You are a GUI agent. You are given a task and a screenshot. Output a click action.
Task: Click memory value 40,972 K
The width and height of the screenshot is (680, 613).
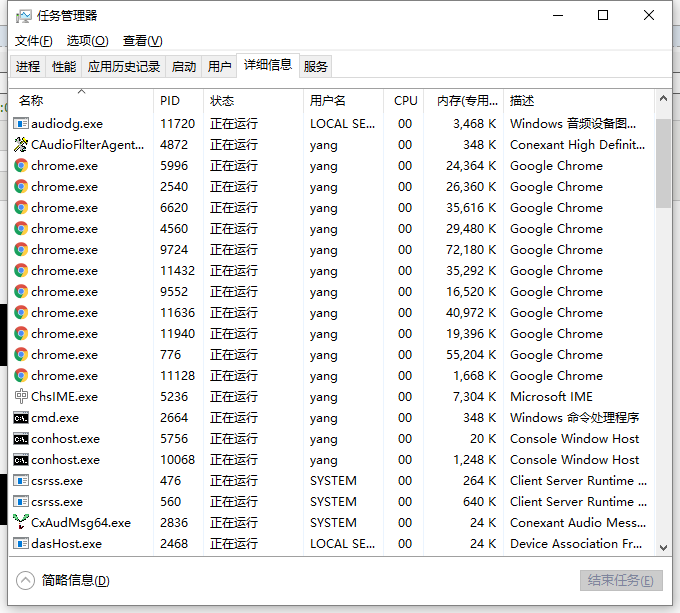pyautogui.click(x=471, y=313)
